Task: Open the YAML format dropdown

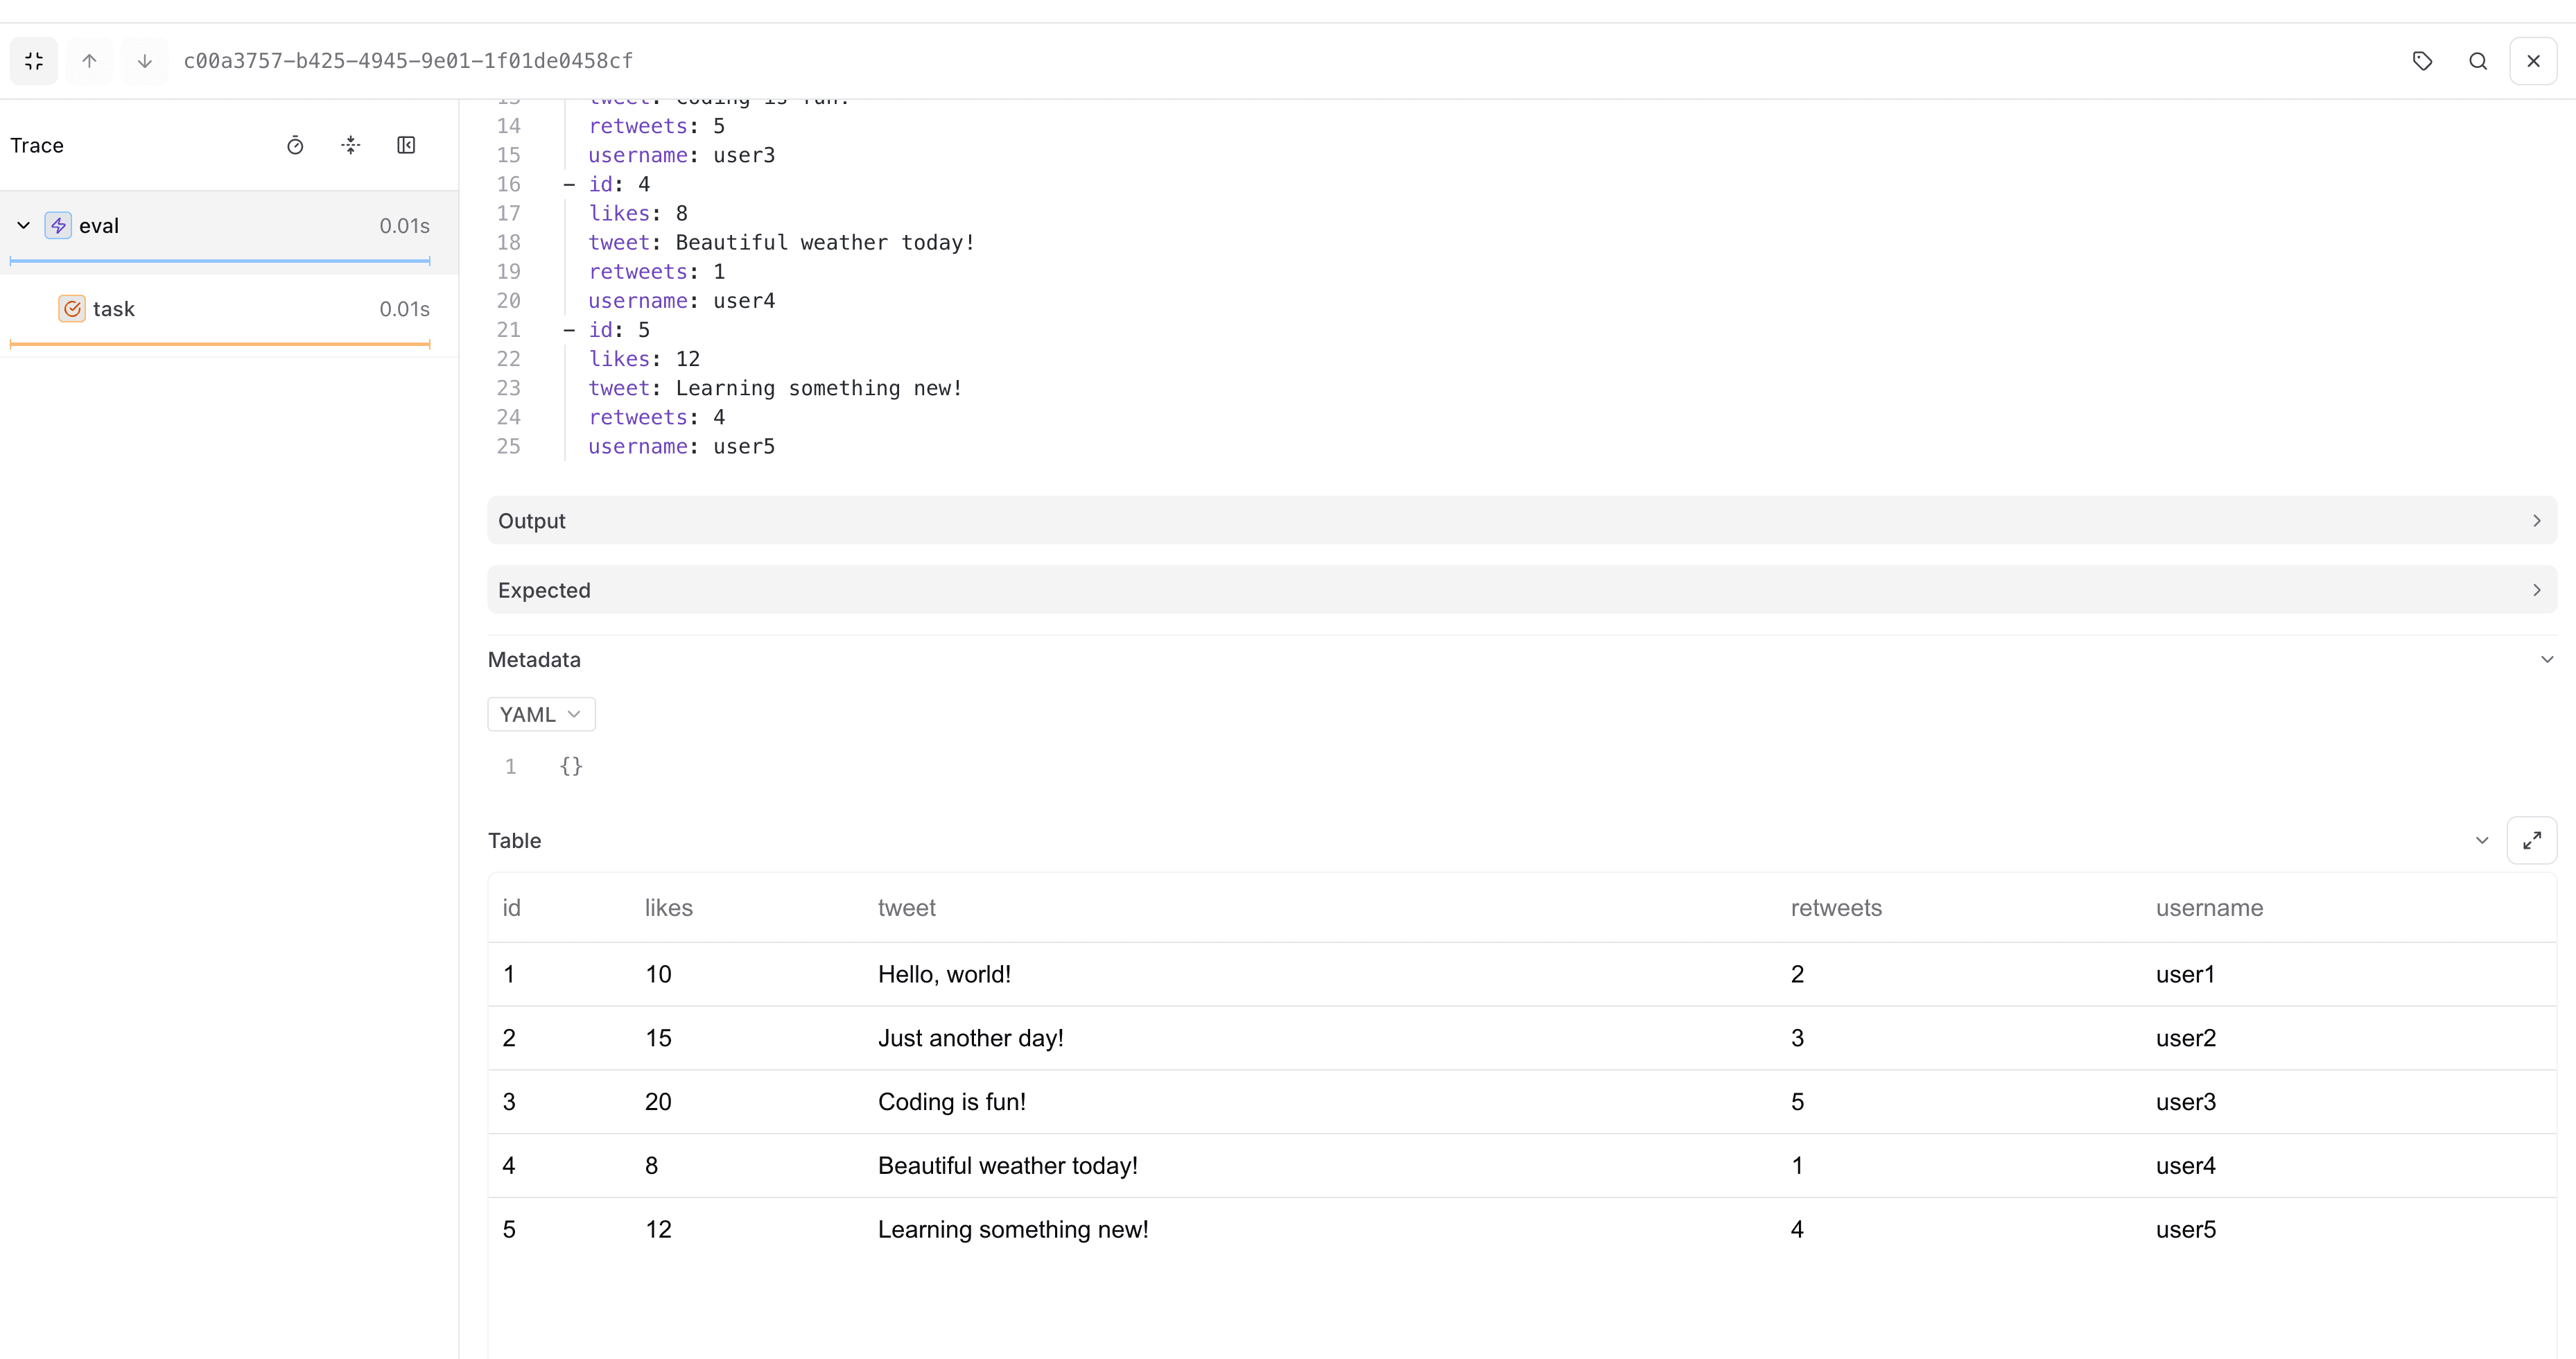Action: click(x=540, y=713)
